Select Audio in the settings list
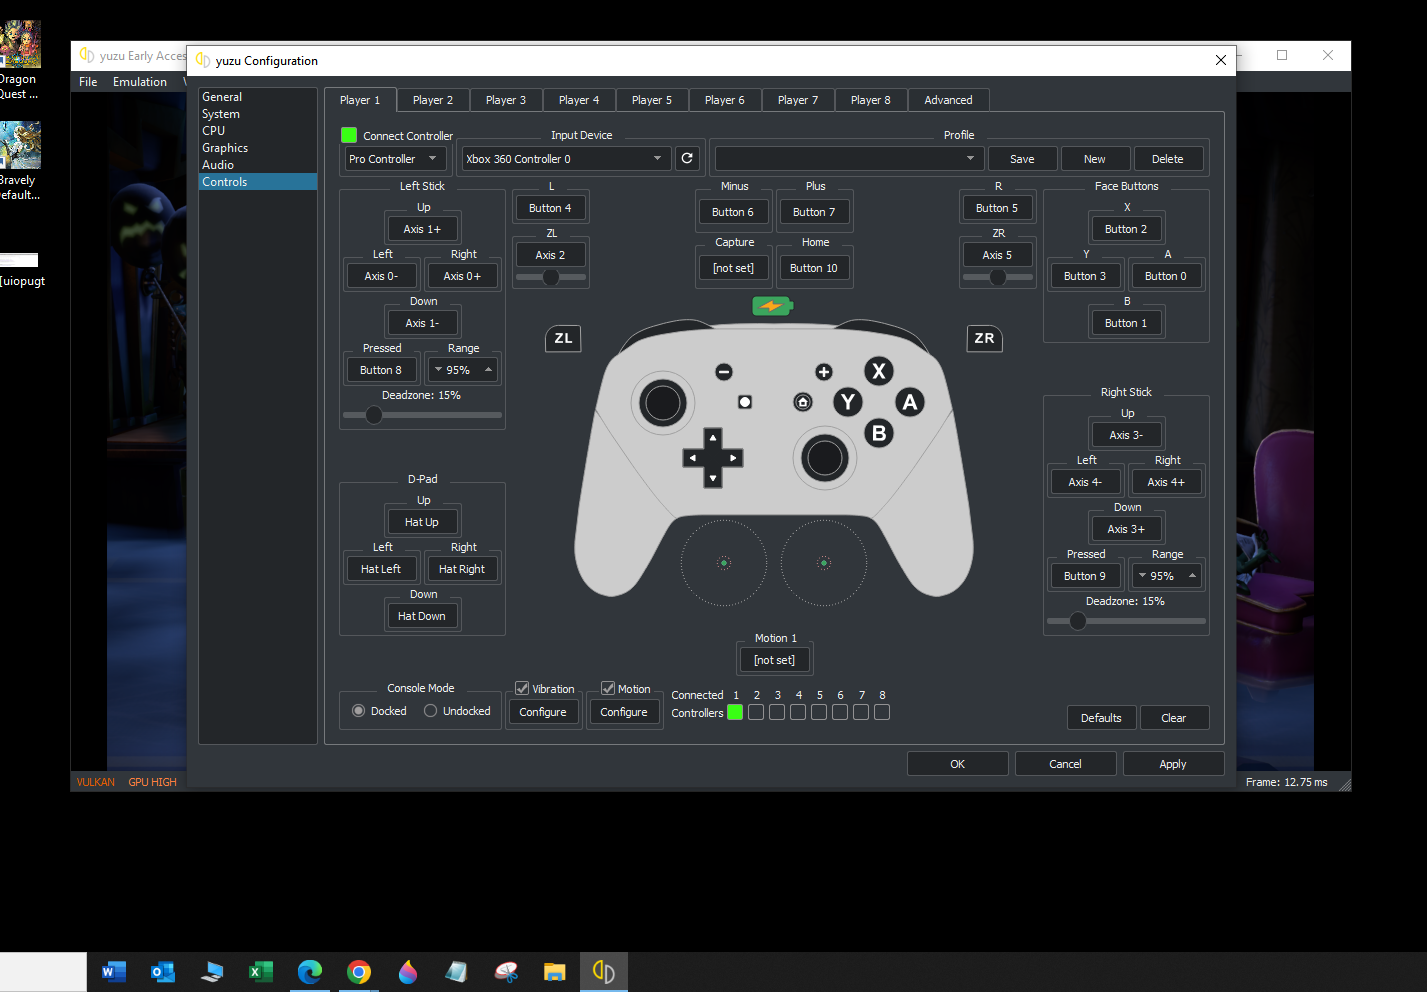Screen dimensions: 1427x992 [218, 165]
